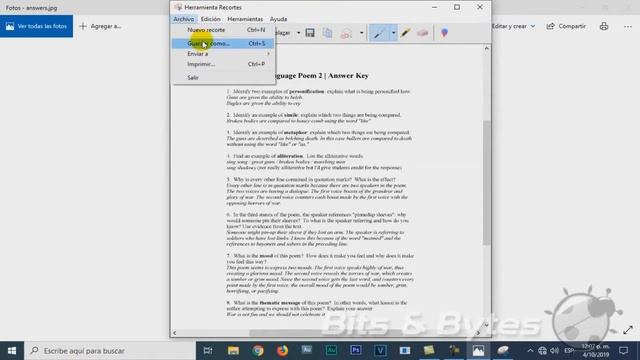Launch Firefox from taskbar
This screenshot has width=640, height=360.
(282, 351)
